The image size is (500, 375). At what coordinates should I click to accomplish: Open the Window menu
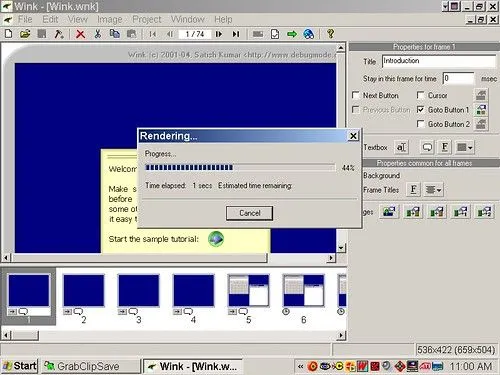point(188,19)
